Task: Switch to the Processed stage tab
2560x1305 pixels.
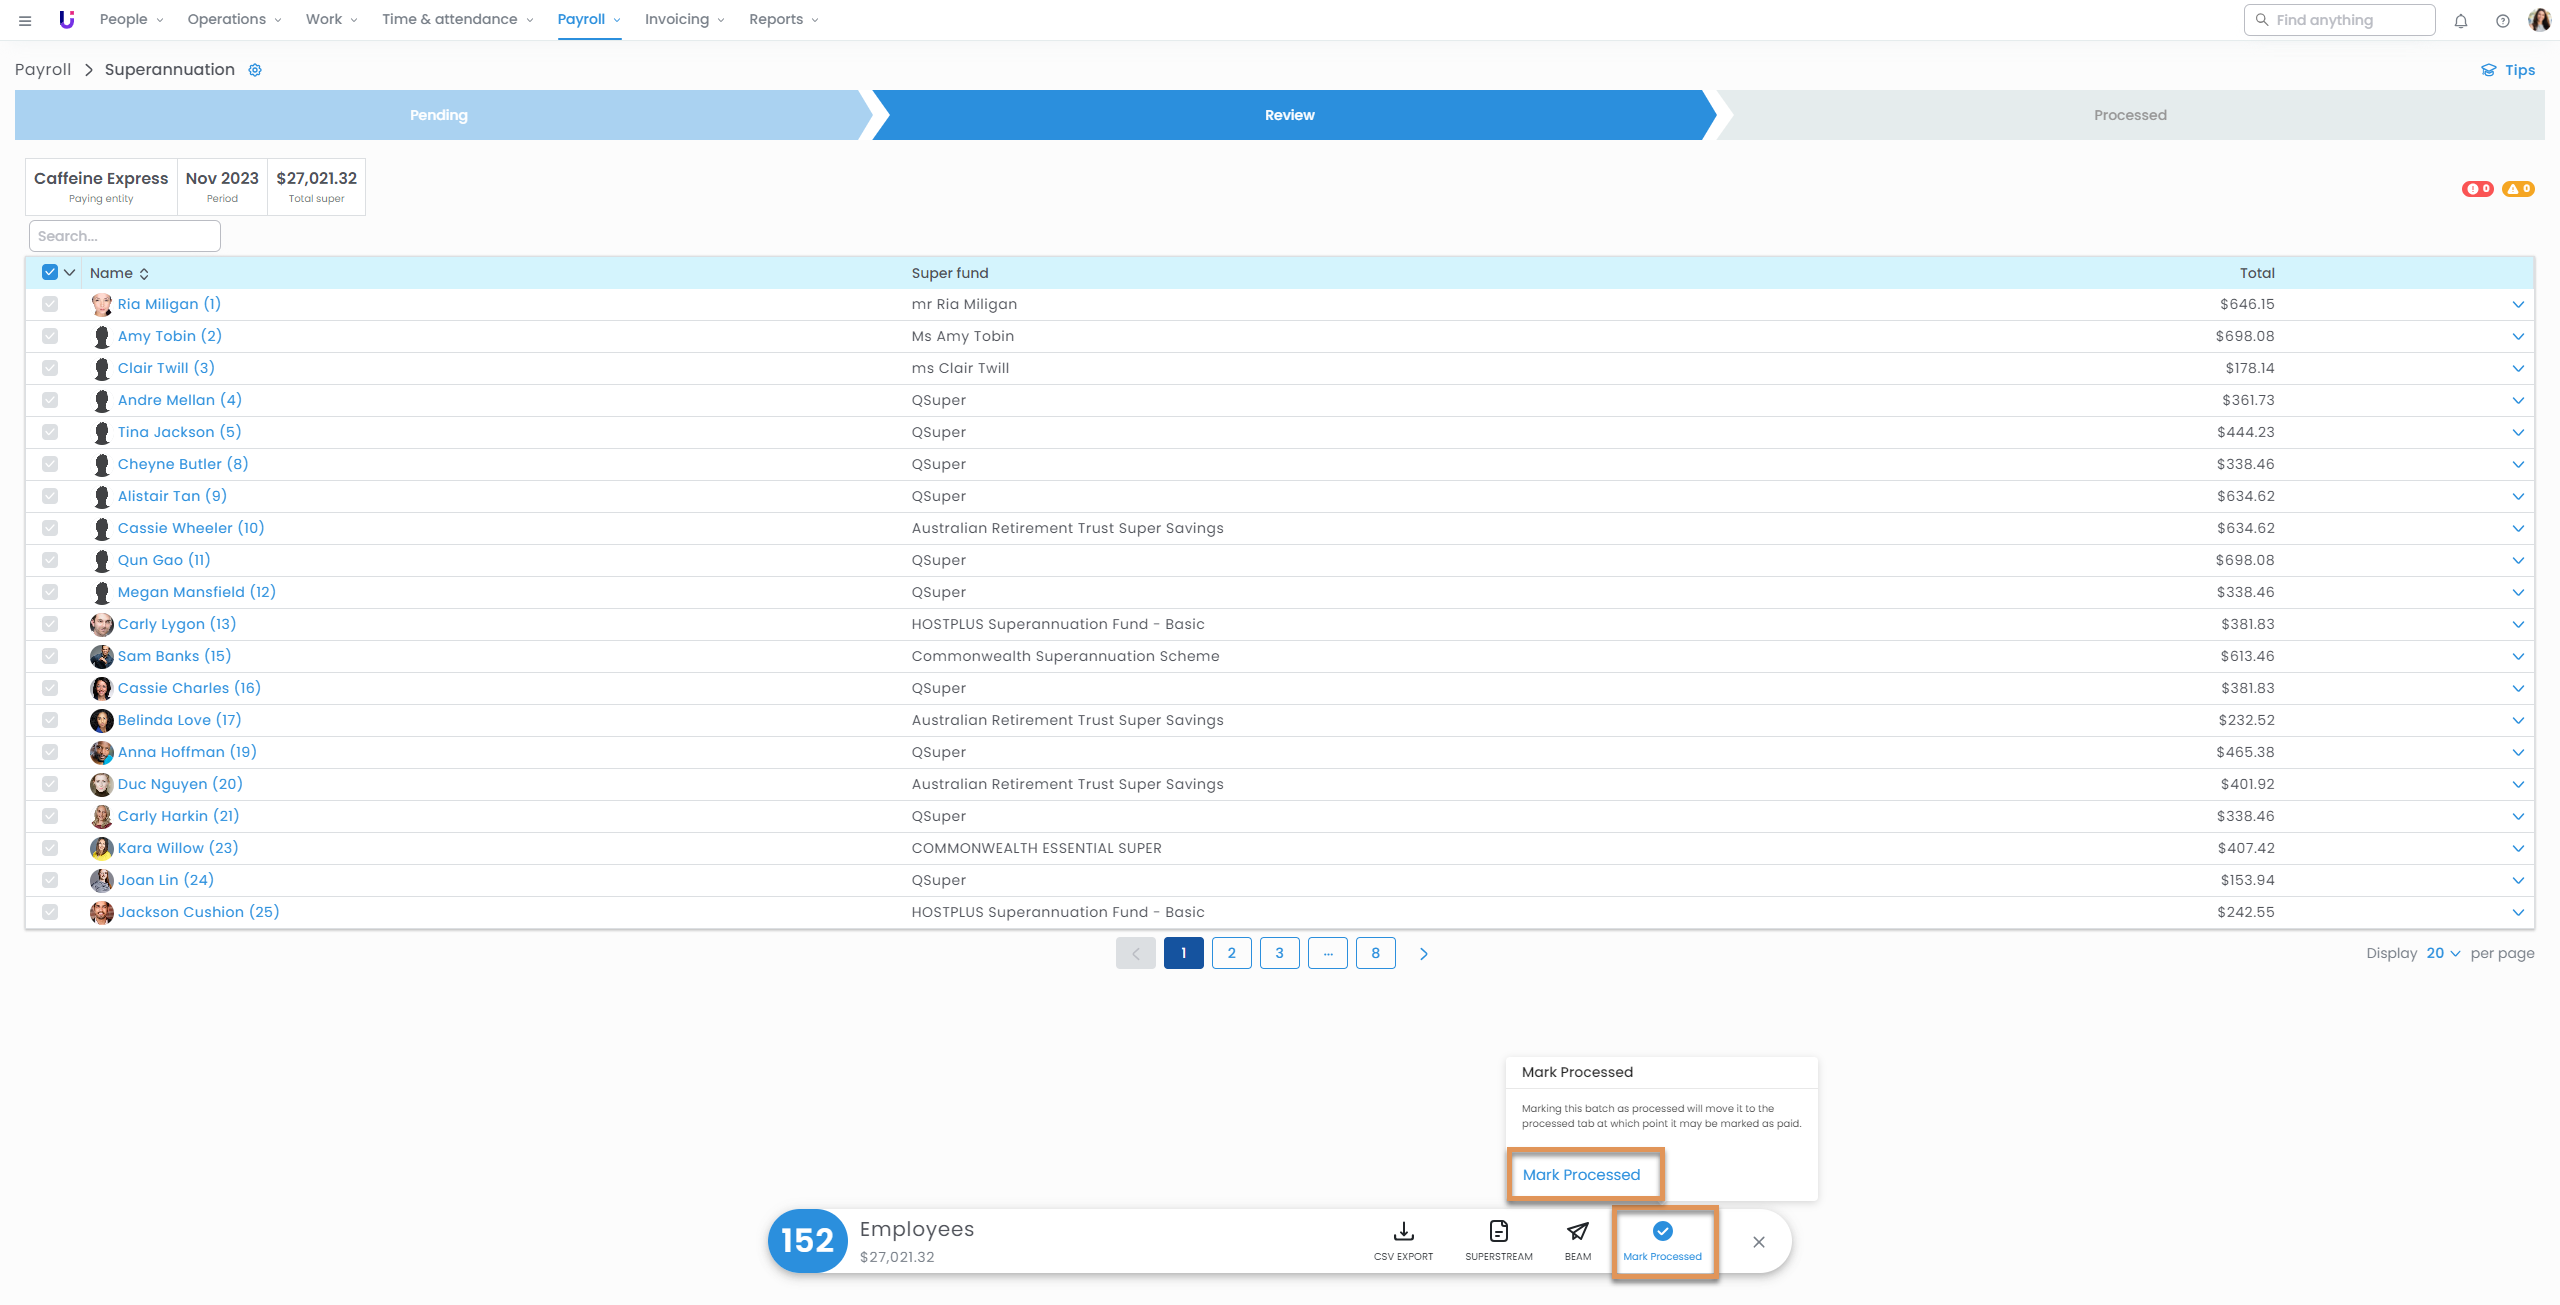Action: [x=2129, y=115]
